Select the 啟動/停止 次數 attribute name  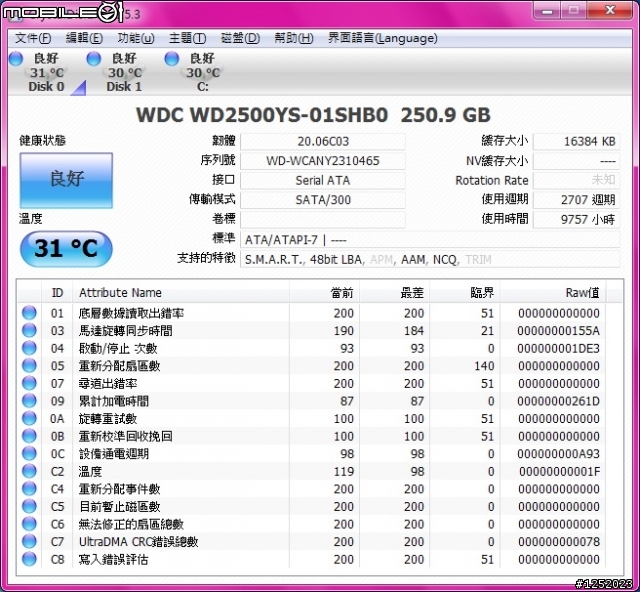[118, 348]
